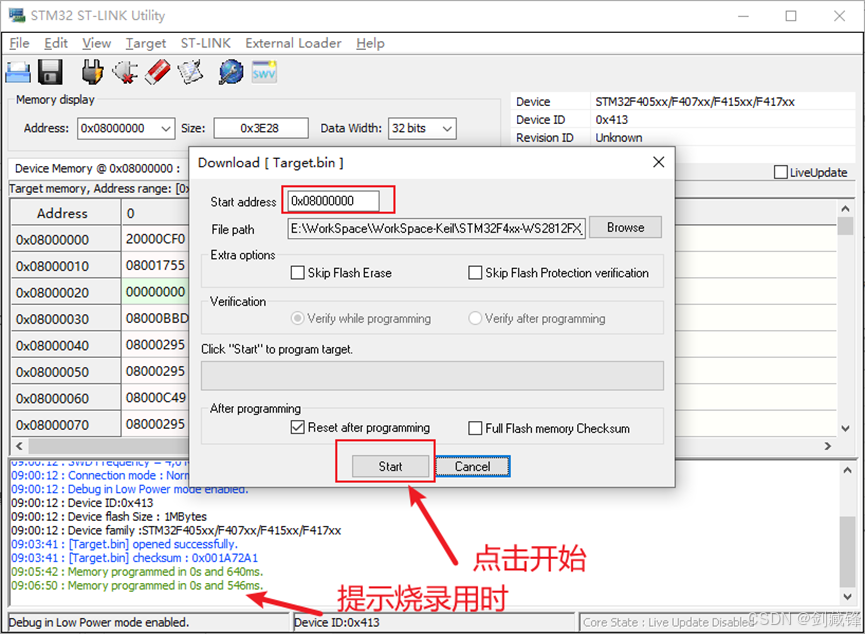Select address row 0x08000070
865x634 pixels.
click(66, 425)
